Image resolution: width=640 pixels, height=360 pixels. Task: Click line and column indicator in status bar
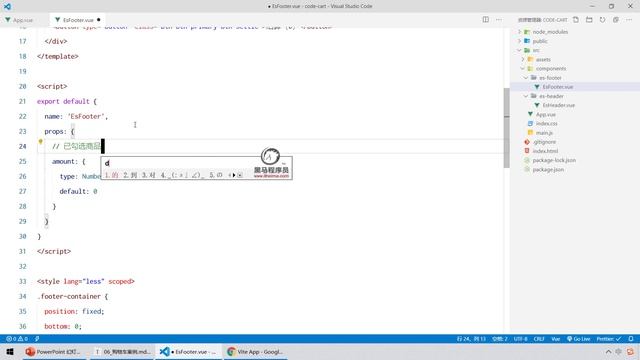[471, 339]
